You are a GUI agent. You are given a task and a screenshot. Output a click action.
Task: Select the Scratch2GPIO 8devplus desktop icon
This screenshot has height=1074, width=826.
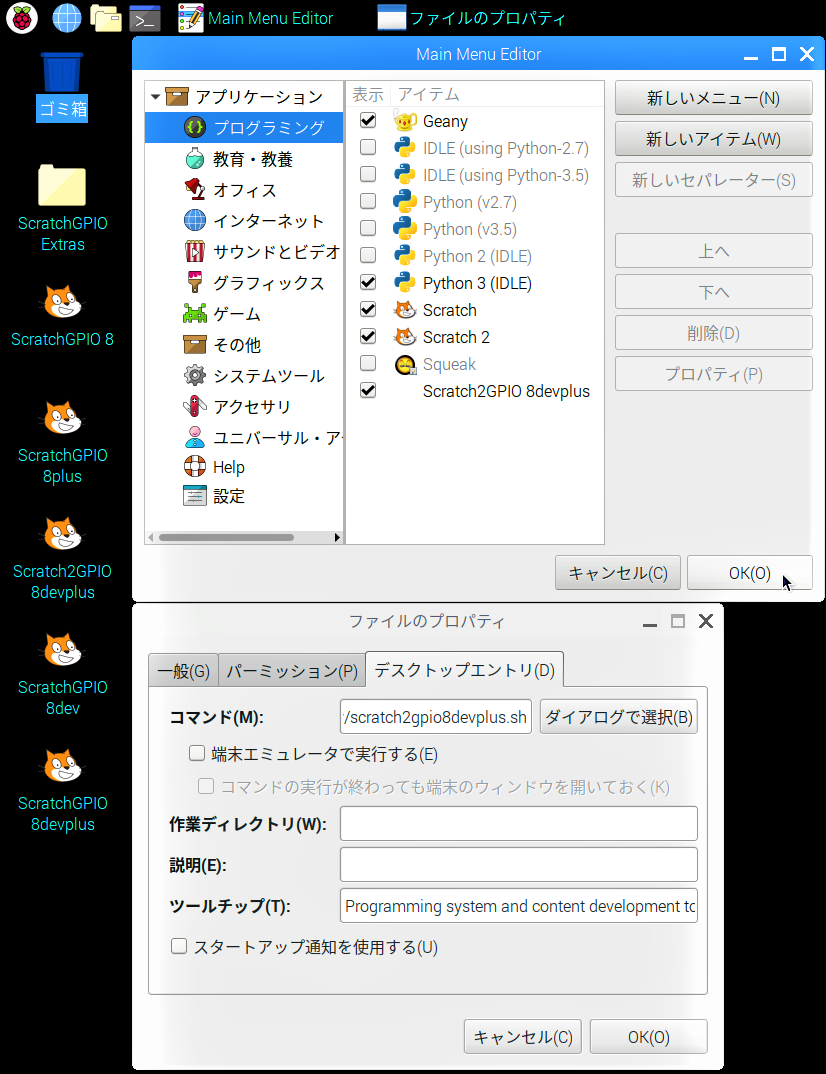[62, 558]
